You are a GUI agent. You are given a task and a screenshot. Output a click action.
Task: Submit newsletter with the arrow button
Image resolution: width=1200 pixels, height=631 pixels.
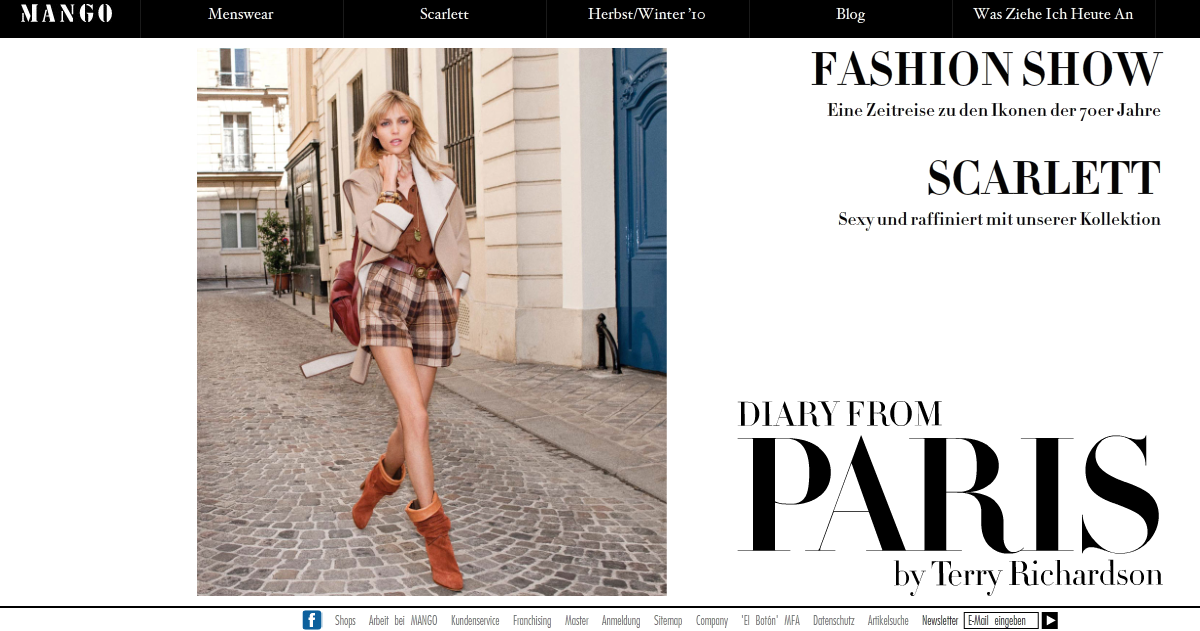tap(1050, 621)
